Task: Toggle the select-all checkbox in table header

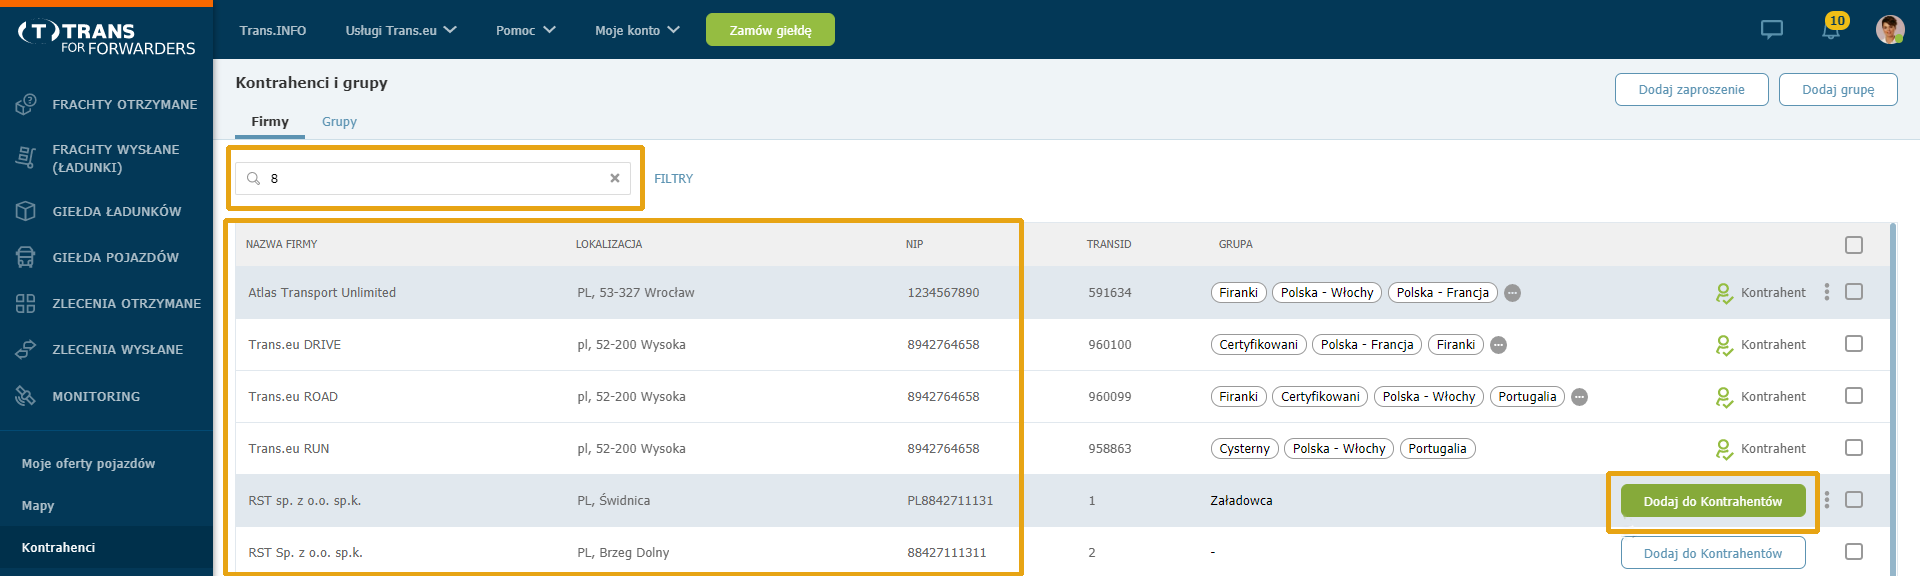Action: (x=1854, y=245)
